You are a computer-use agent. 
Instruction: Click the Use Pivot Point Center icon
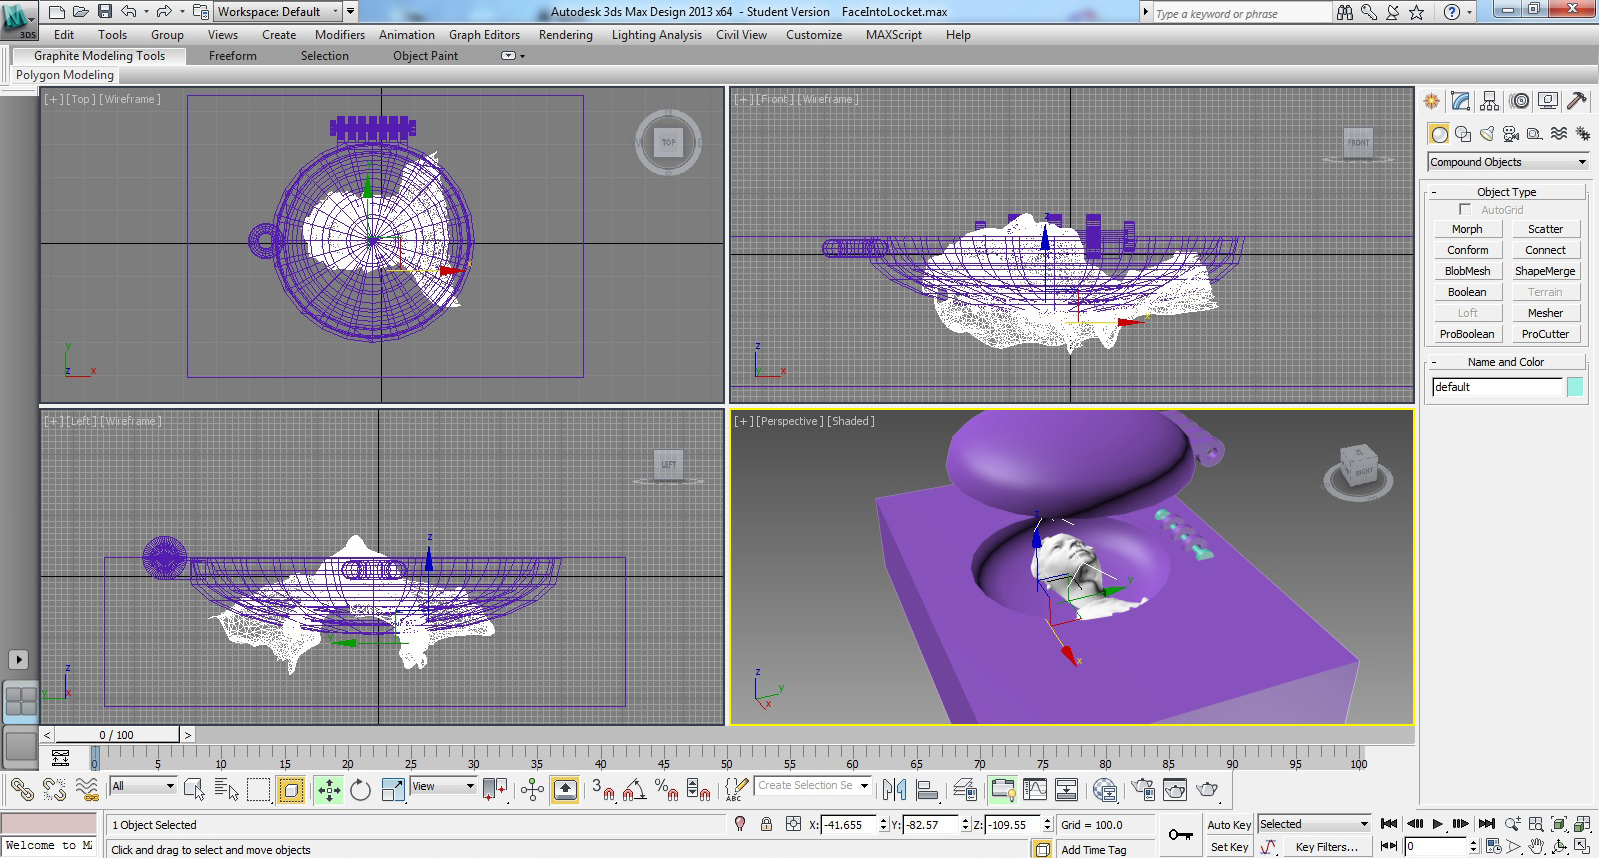click(x=495, y=790)
